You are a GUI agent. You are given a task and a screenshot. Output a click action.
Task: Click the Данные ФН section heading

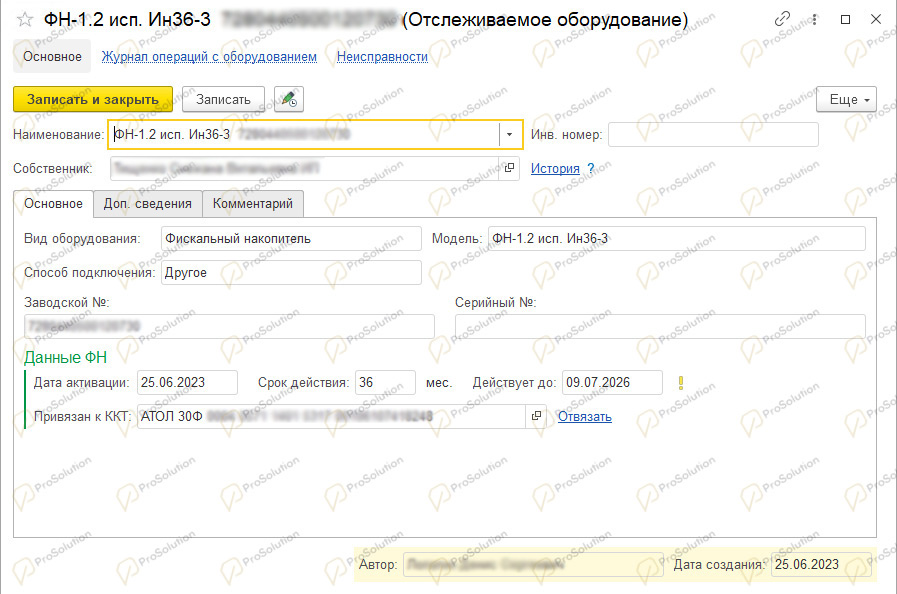pos(65,358)
